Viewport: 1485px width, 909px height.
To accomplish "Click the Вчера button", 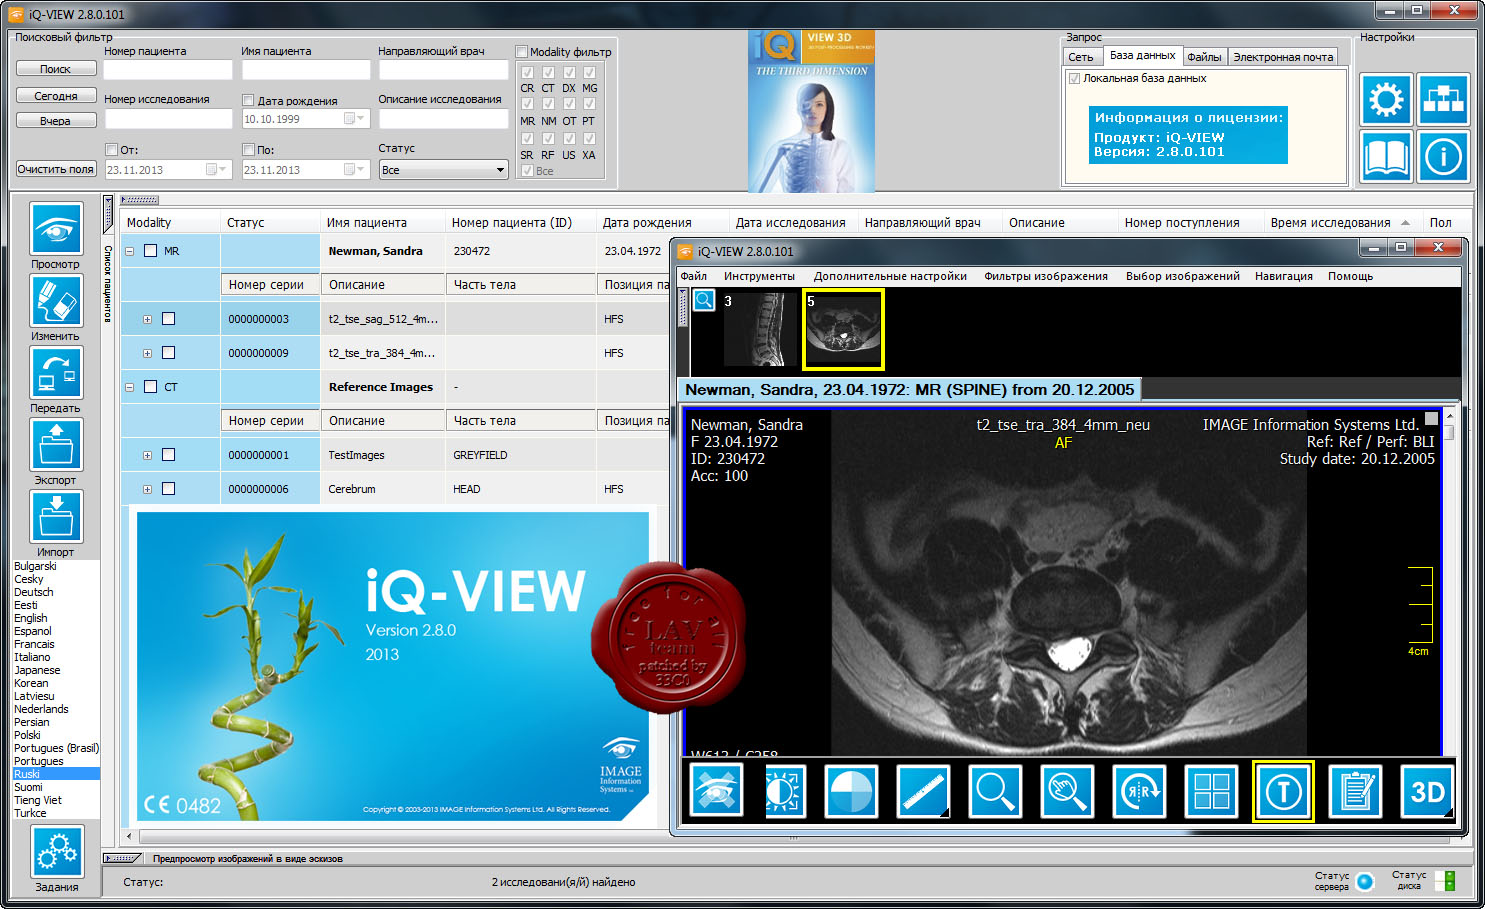I will click(56, 121).
